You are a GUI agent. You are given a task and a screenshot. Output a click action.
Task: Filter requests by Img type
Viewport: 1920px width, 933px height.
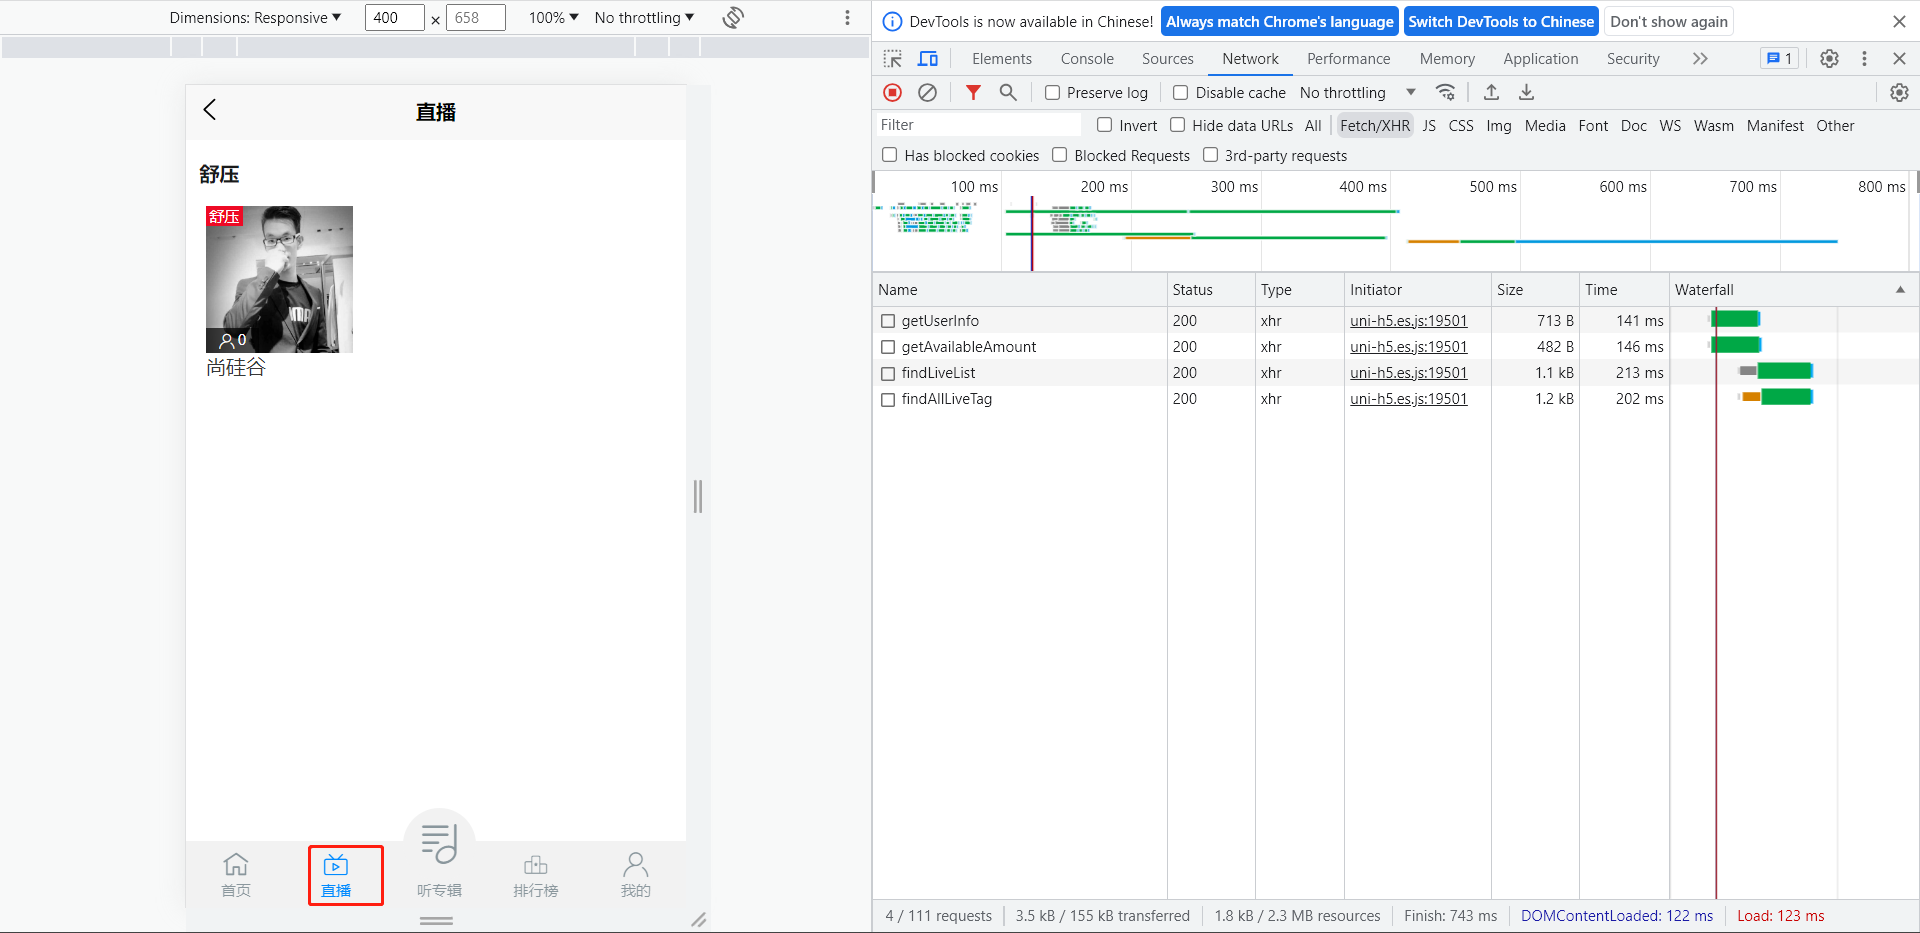coord(1499,125)
